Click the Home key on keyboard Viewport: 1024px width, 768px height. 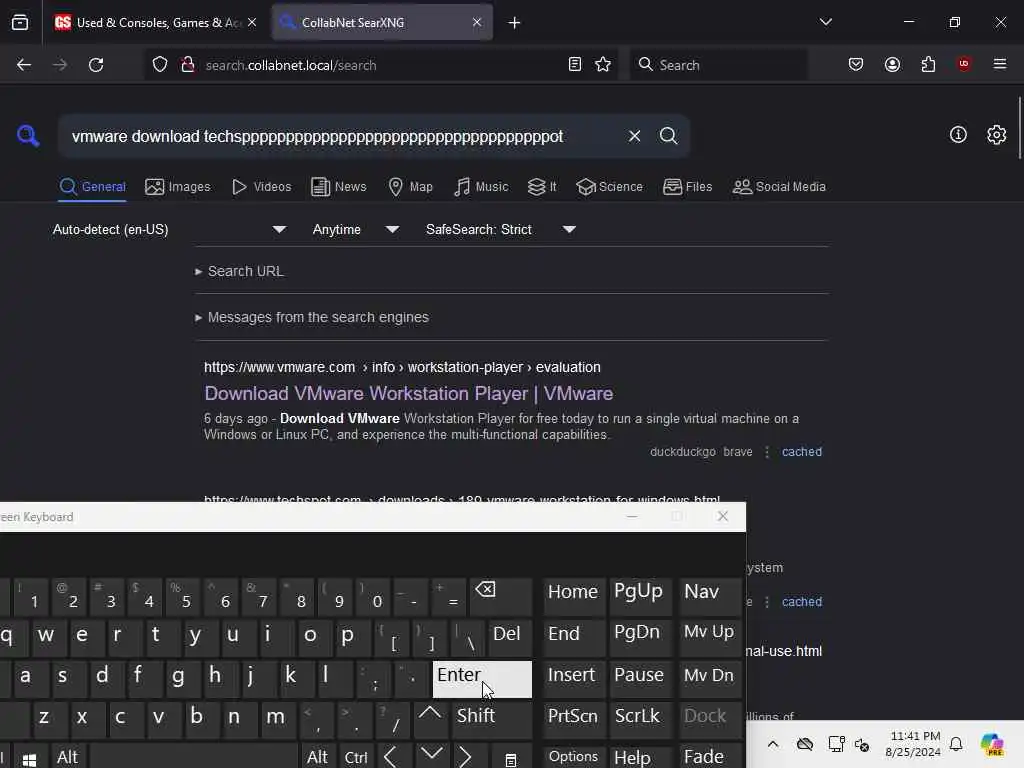pyautogui.click(x=573, y=596)
